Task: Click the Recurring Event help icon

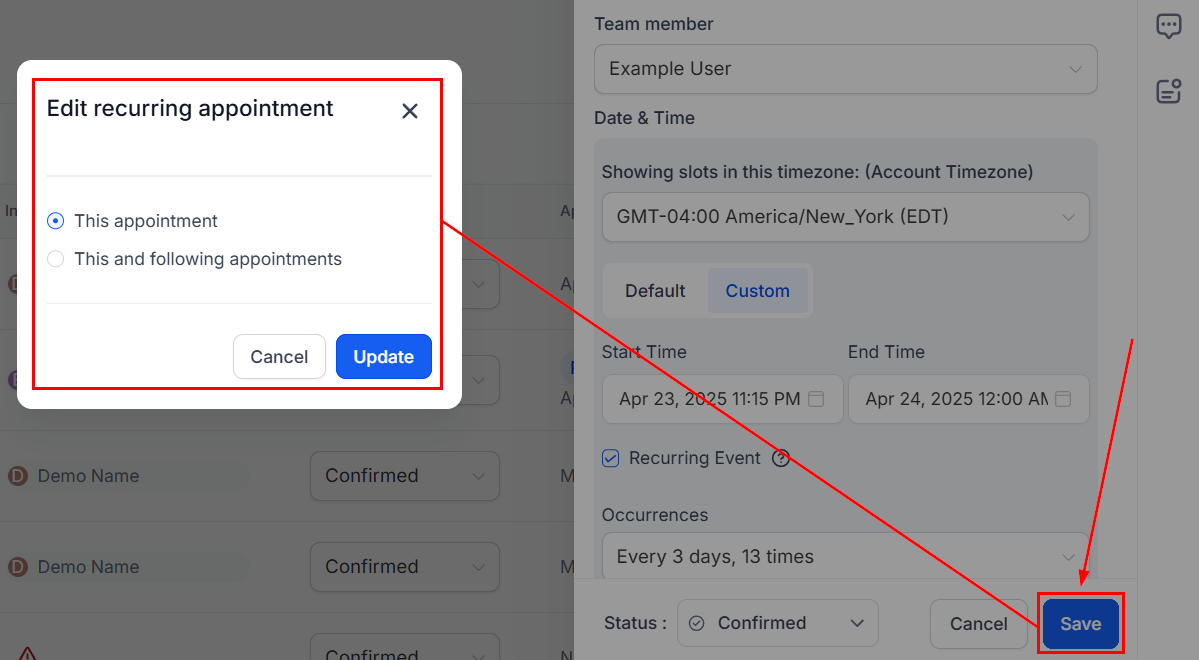Action: point(781,458)
